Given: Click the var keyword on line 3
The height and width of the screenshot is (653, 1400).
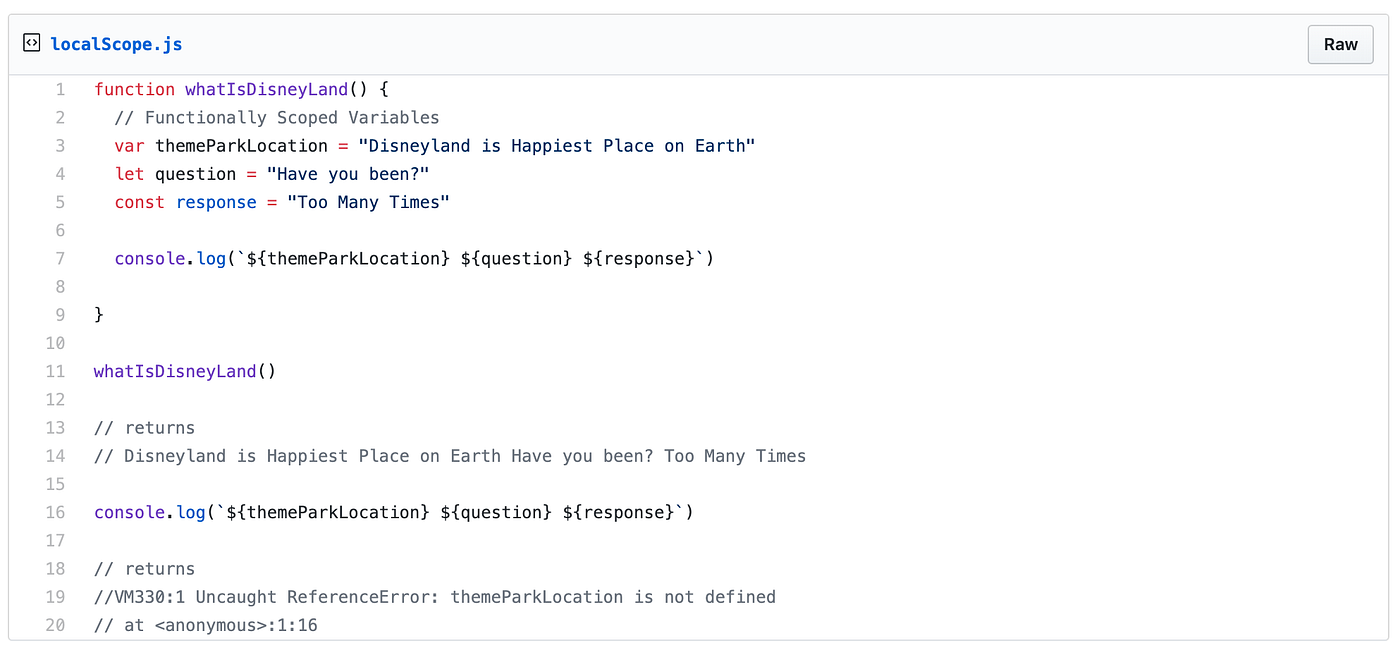Looking at the screenshot, I should pyautogui.click(x=130, y=145).
